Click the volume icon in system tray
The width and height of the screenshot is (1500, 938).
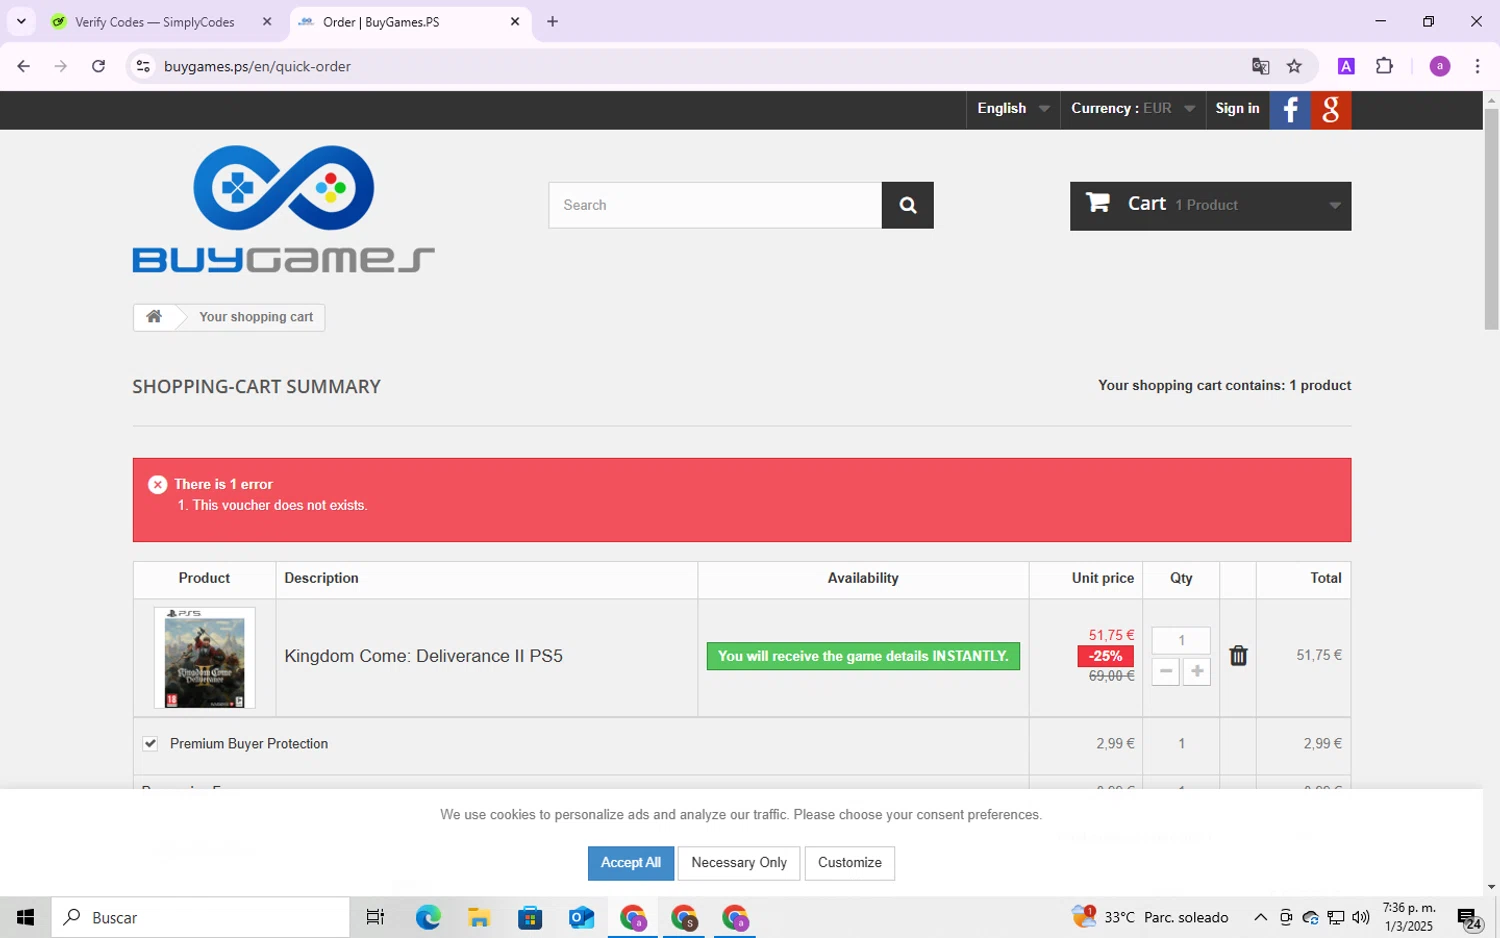point(1360,917)
